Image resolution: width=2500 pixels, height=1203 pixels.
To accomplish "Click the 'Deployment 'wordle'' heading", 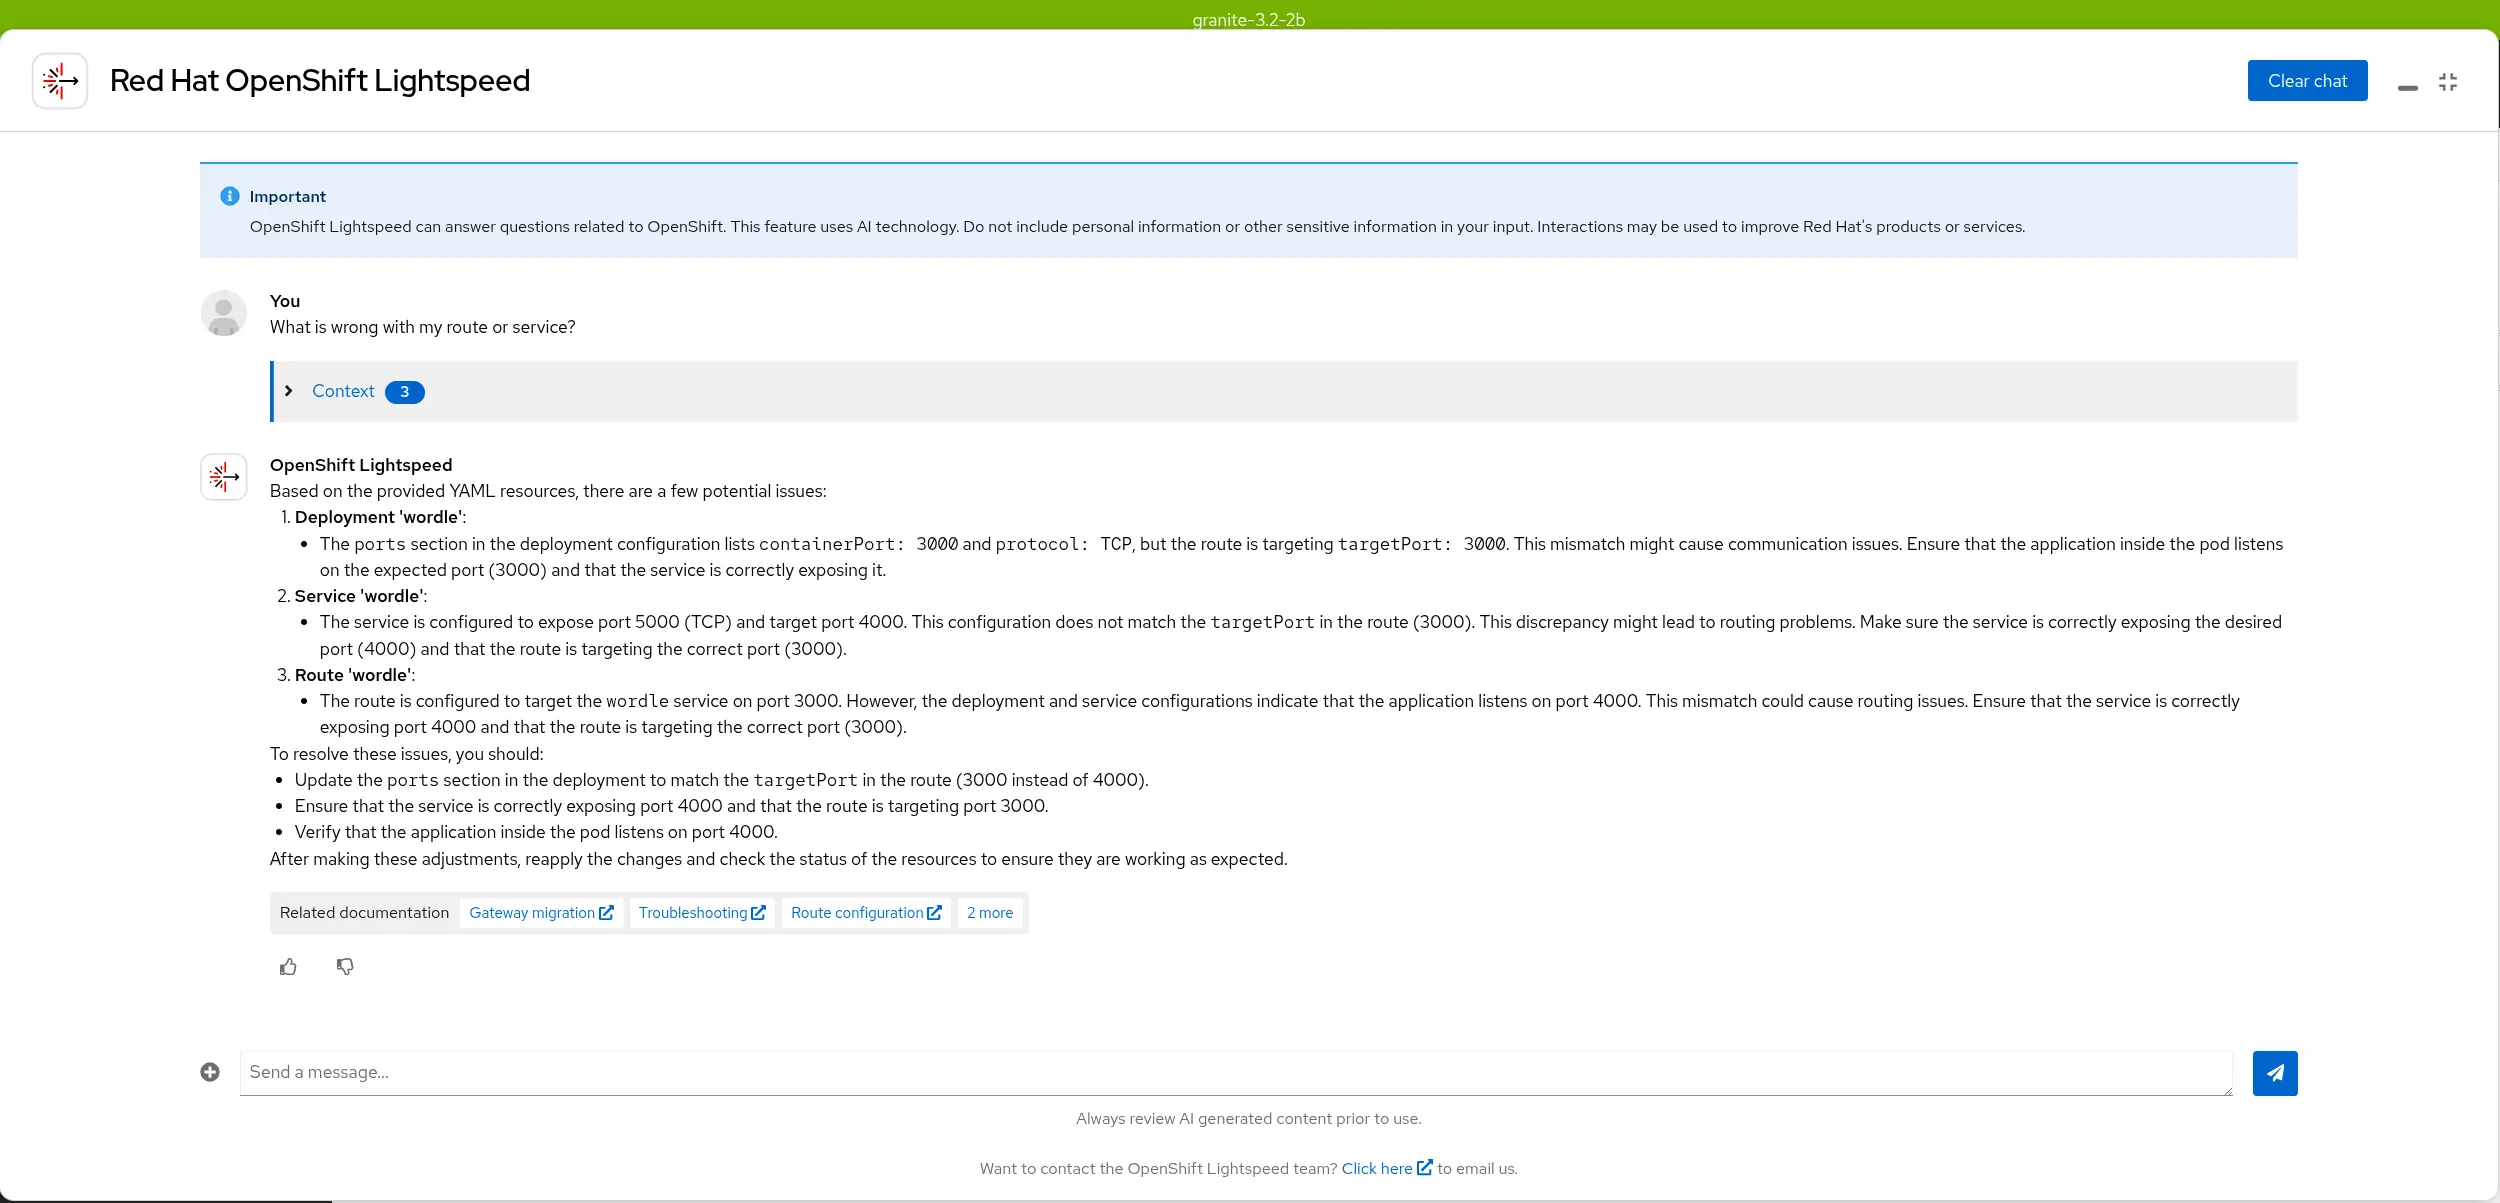I will (378, 517).
